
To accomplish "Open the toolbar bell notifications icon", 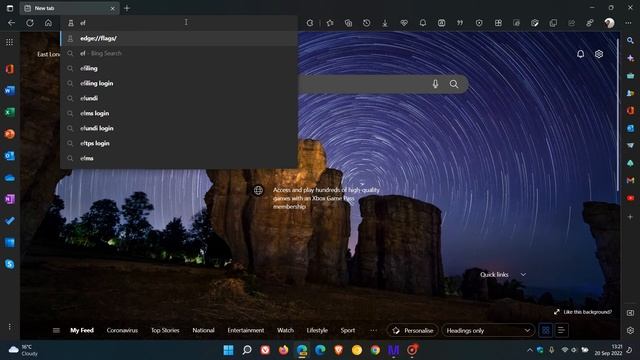I will pyautogui.click(x=423, y=23).
